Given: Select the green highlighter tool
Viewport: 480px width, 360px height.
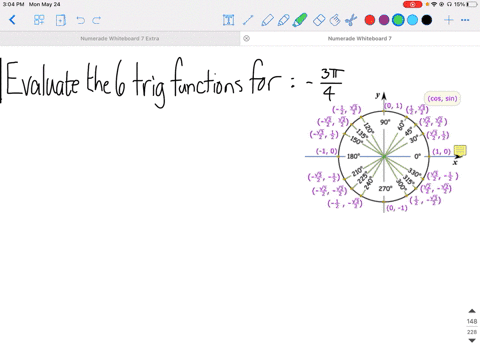Looking at the screenshot, I should (x=300, y=20).
